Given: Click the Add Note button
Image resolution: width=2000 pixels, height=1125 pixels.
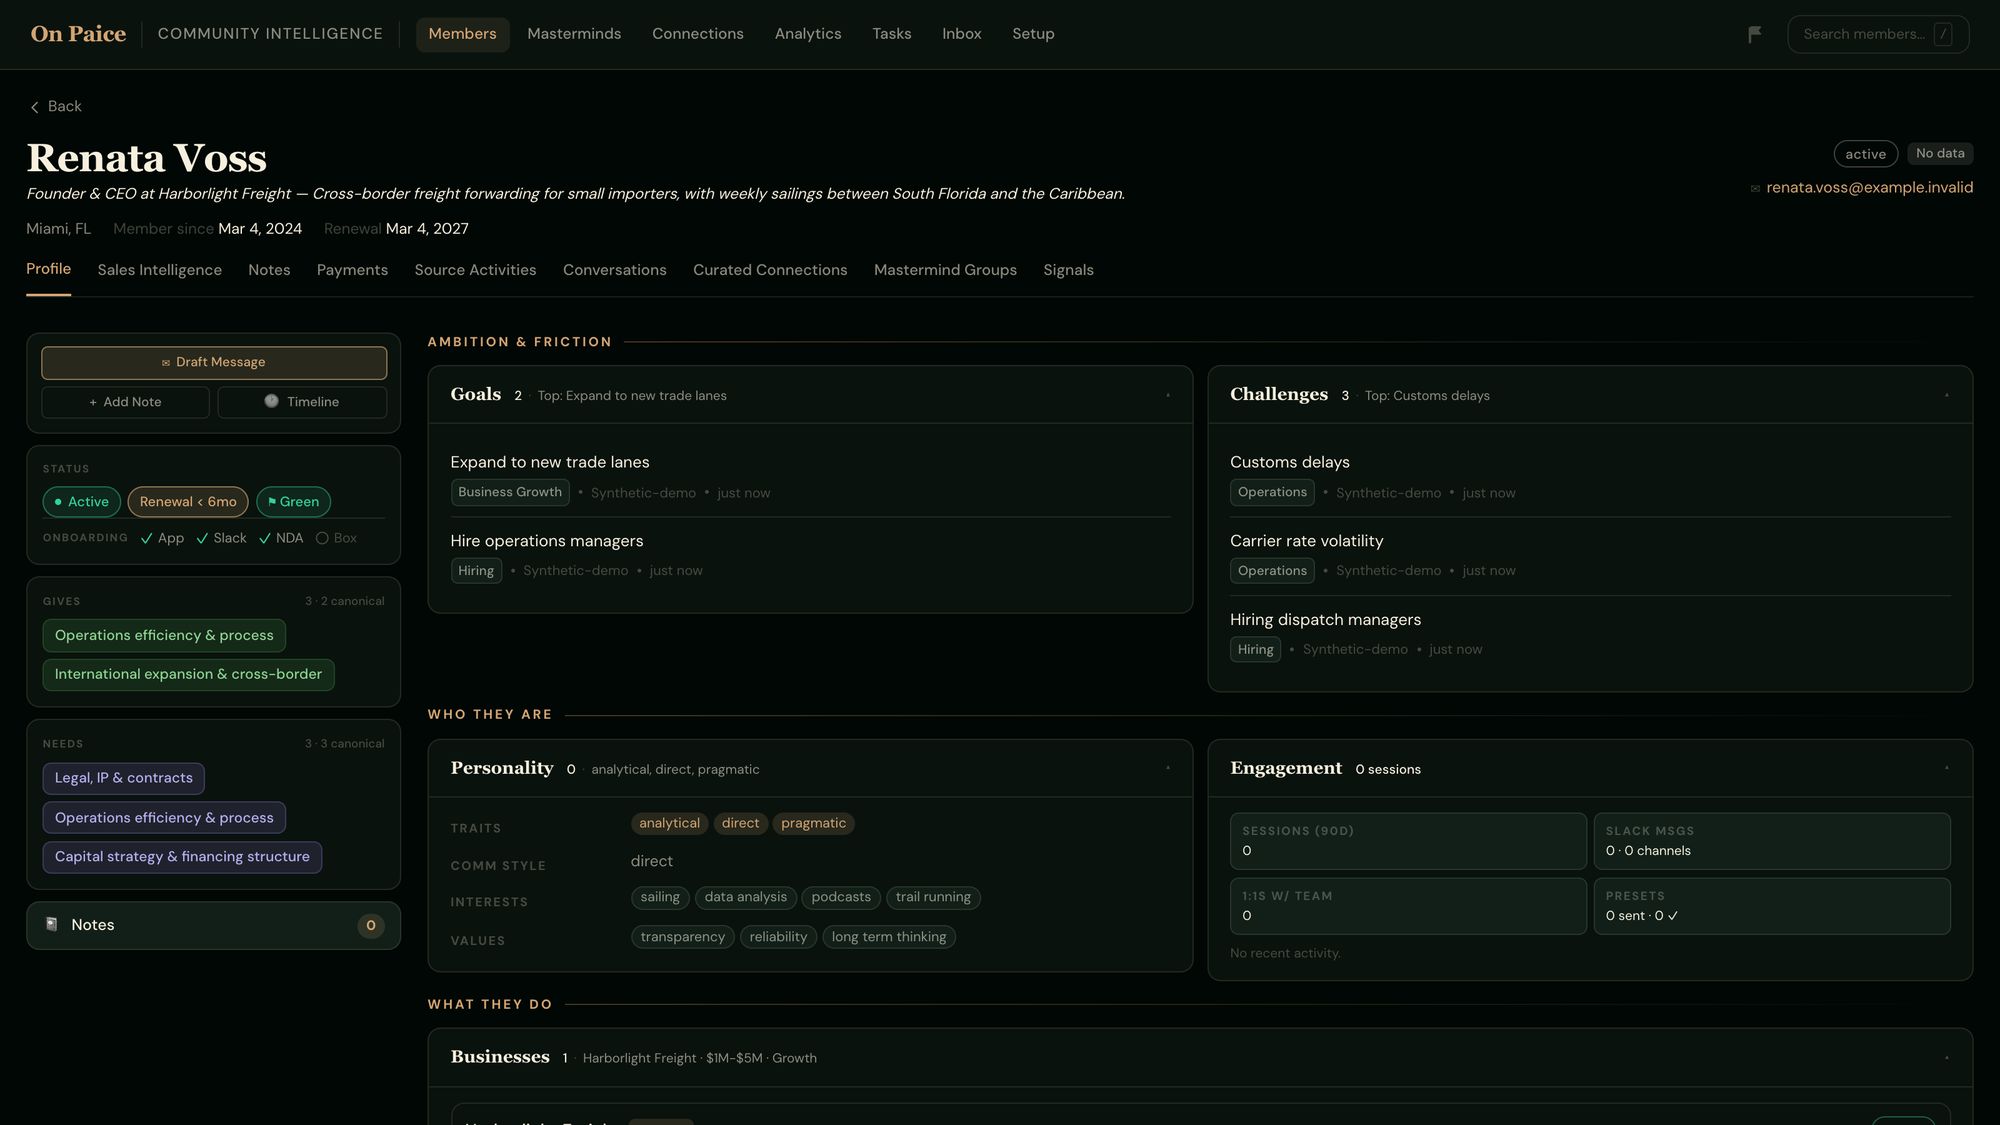Looking at the screenshot, I should point(125,402).
